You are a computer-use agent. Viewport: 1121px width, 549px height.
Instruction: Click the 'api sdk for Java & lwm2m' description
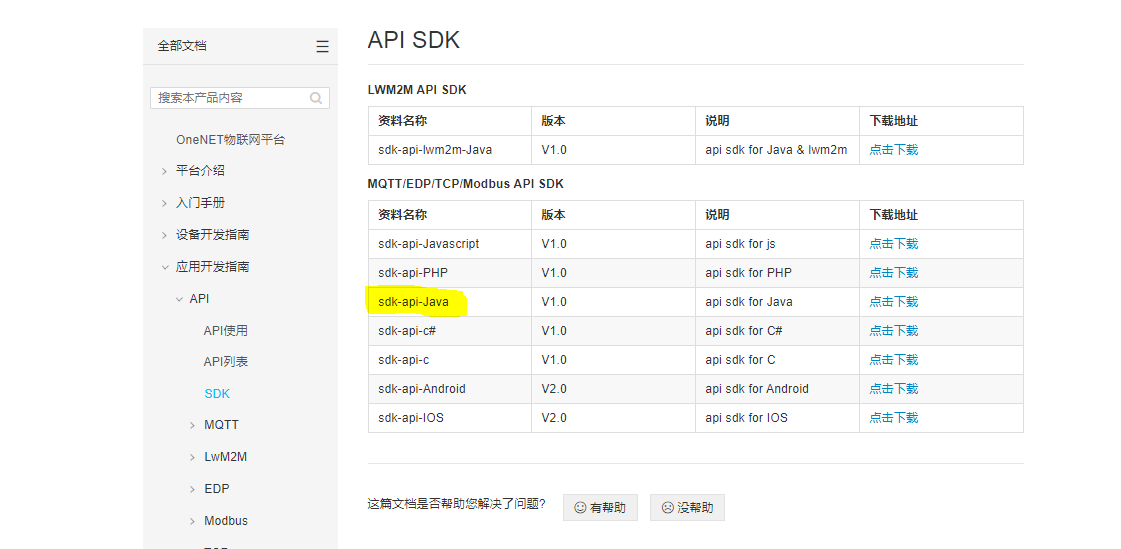[x=776, y=150]
